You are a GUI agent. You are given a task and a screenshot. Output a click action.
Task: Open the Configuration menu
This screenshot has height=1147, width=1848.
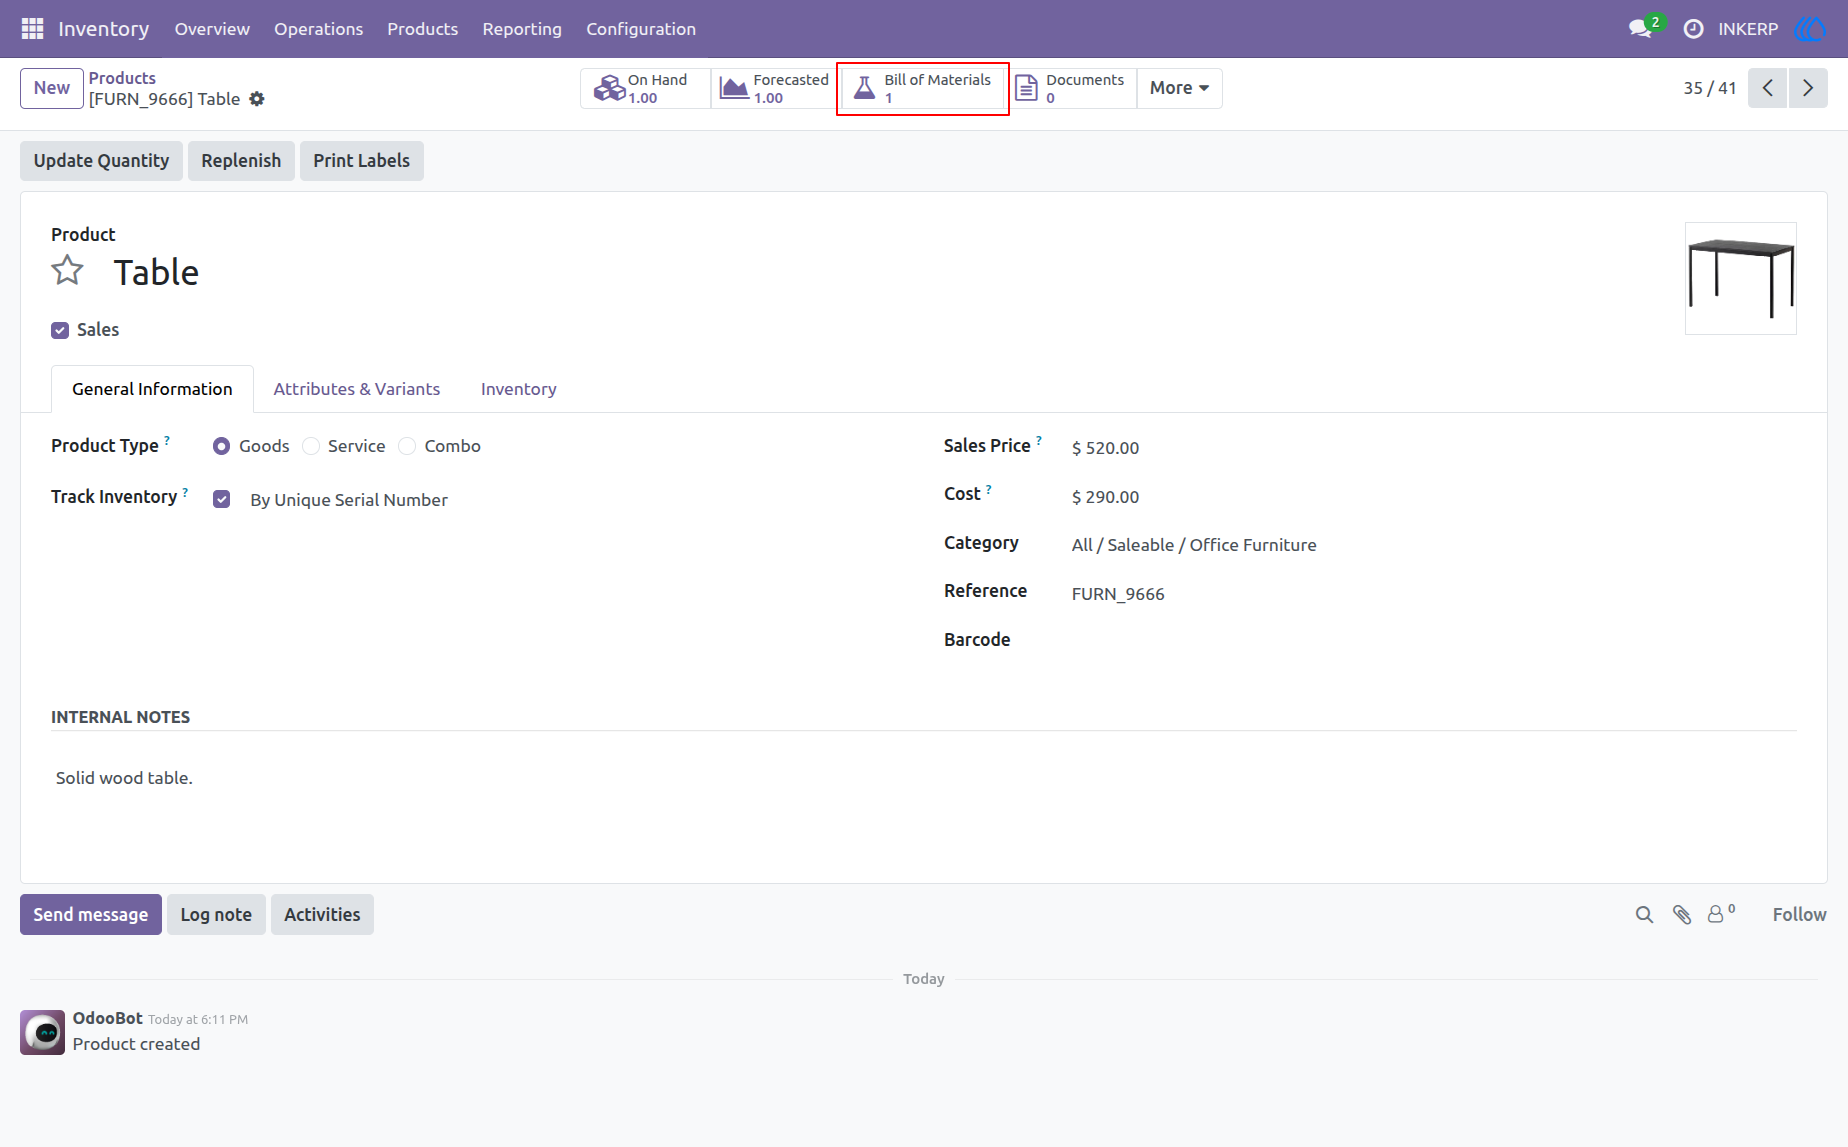point(641,29)
